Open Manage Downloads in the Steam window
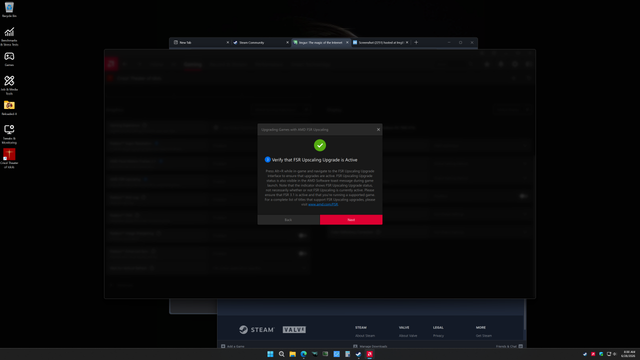This screenshot has height=360, width=640. click(x=370, y=346)
